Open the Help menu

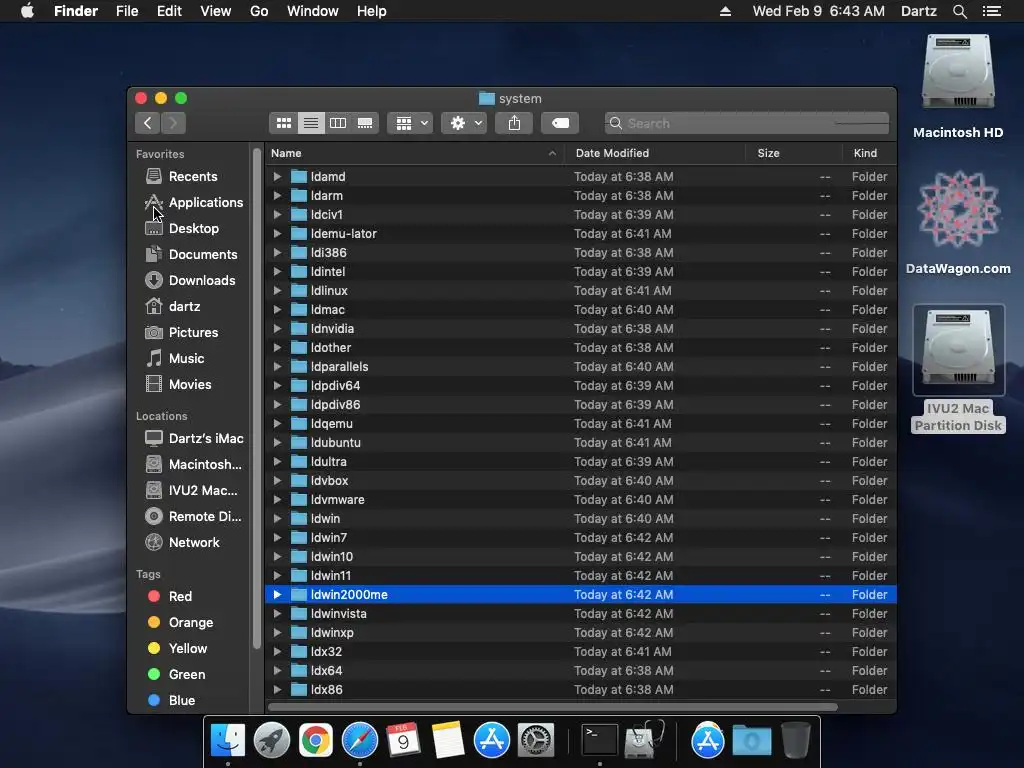[x=372, y=11]
